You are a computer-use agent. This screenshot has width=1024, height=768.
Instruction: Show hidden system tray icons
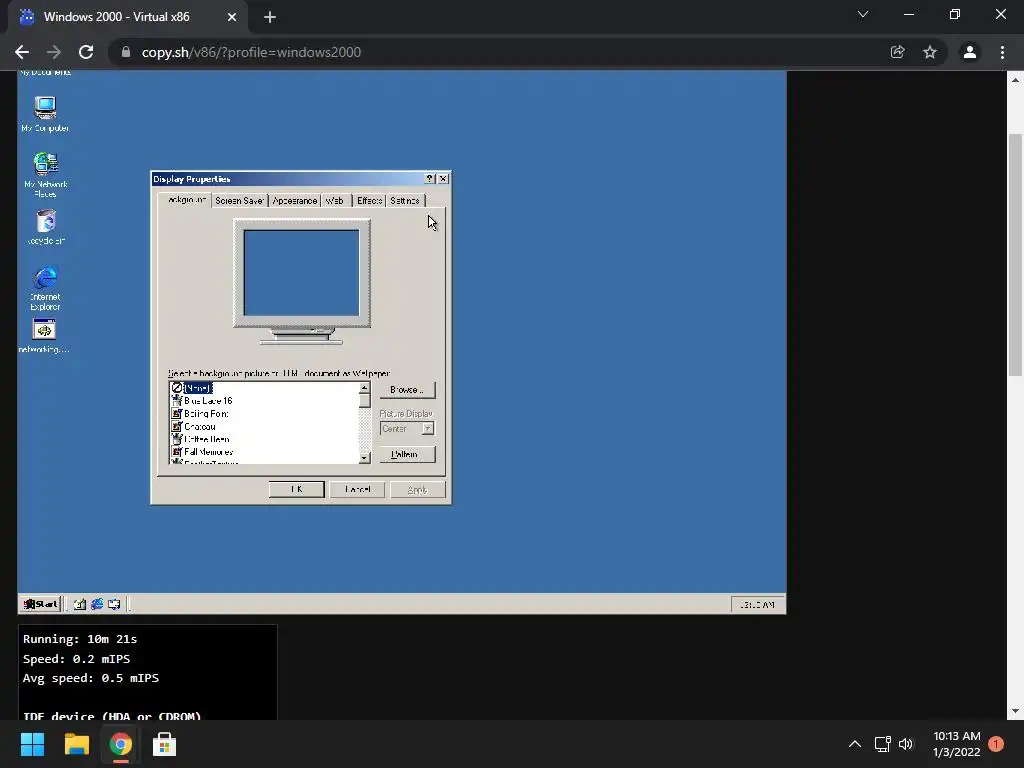(x=854, y=744)
